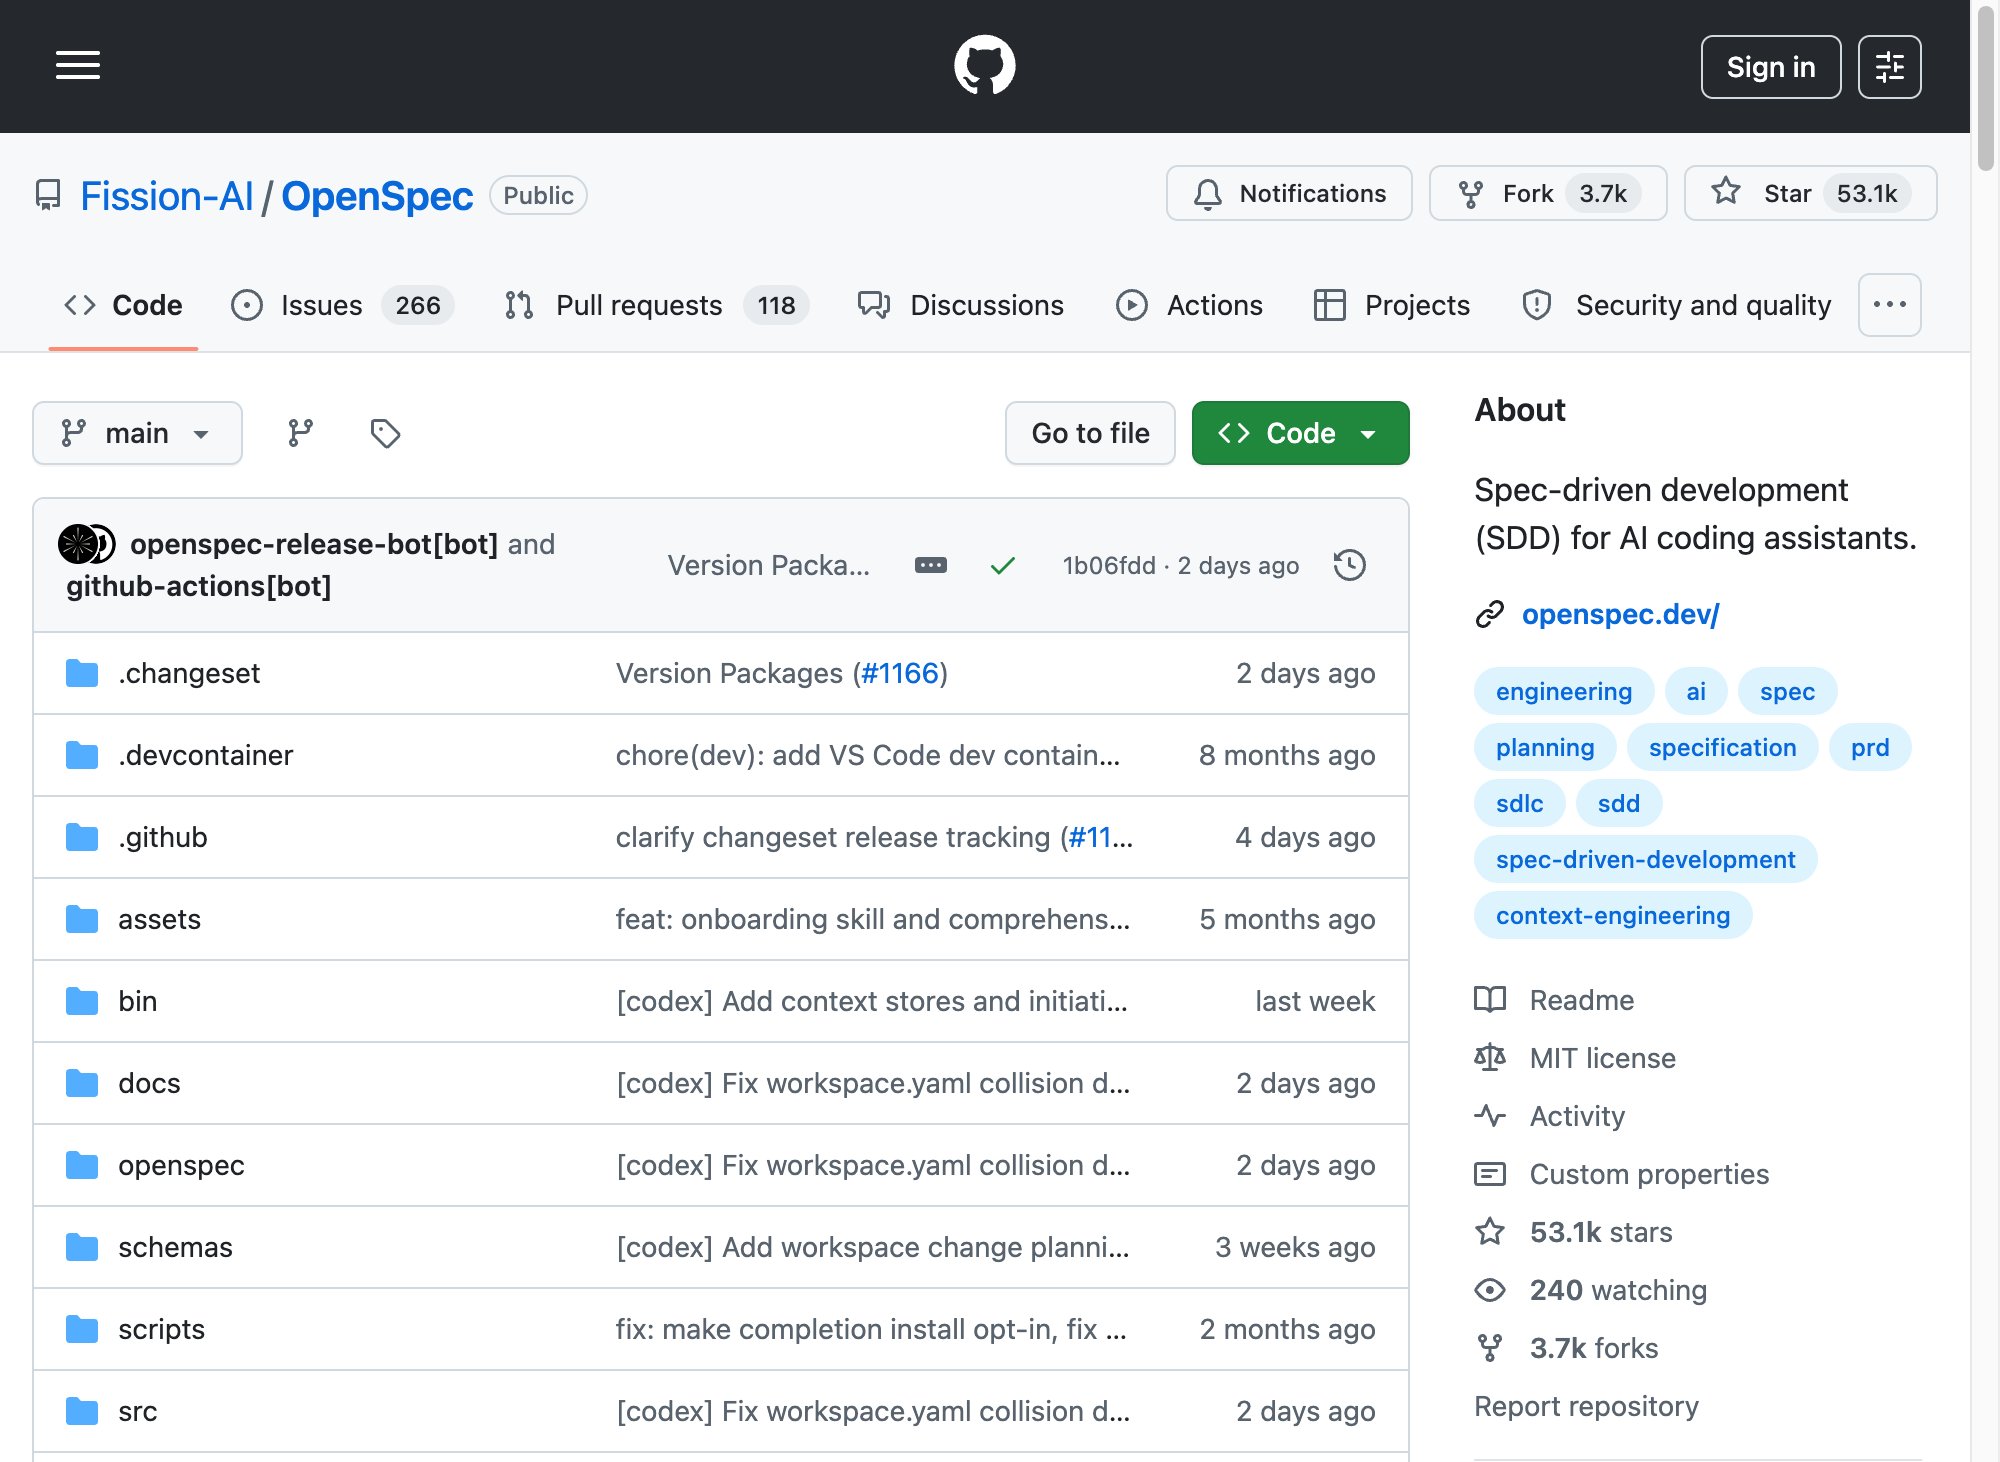2000x1462 pixels.
Task: Select the context-engineering topic tag
Action: point(1613,915)
